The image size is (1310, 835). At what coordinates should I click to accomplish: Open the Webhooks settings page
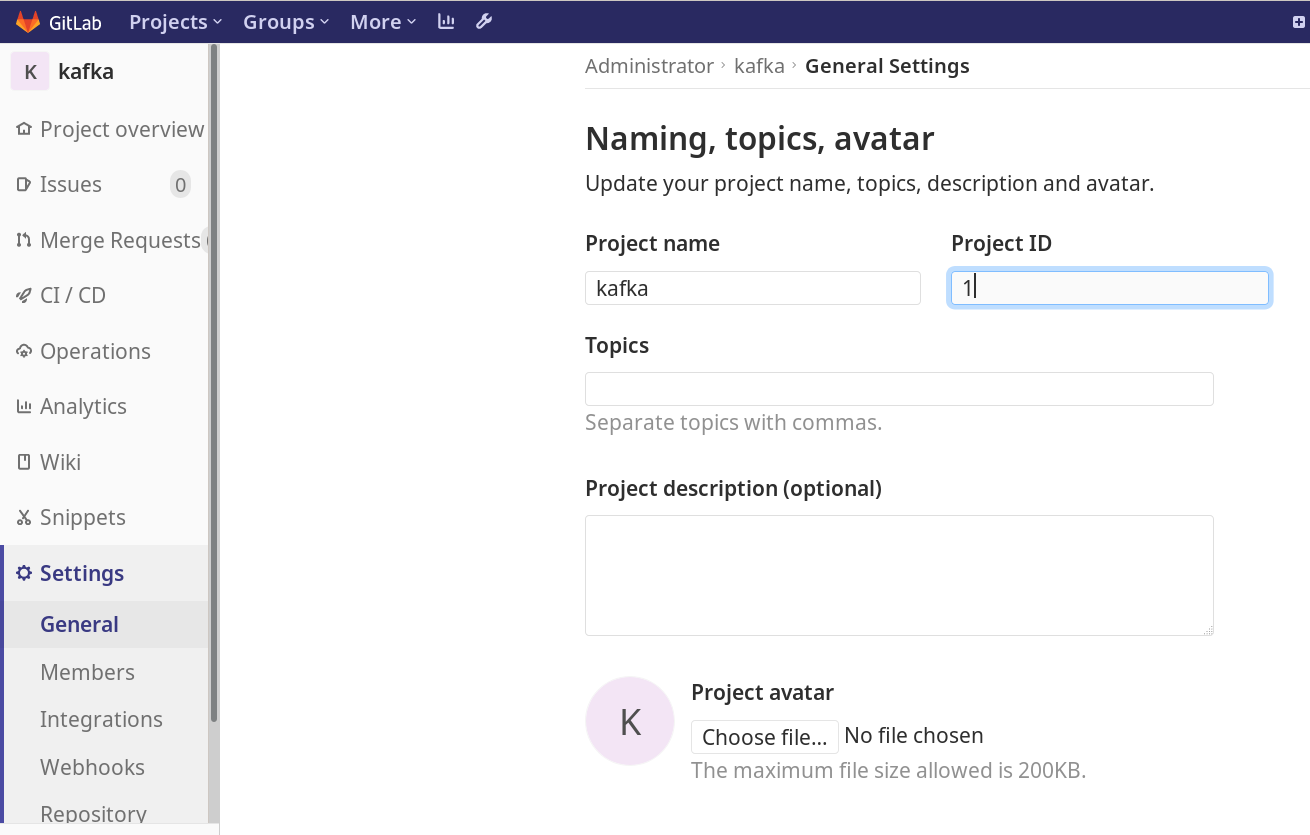click(x=92, y=767)
